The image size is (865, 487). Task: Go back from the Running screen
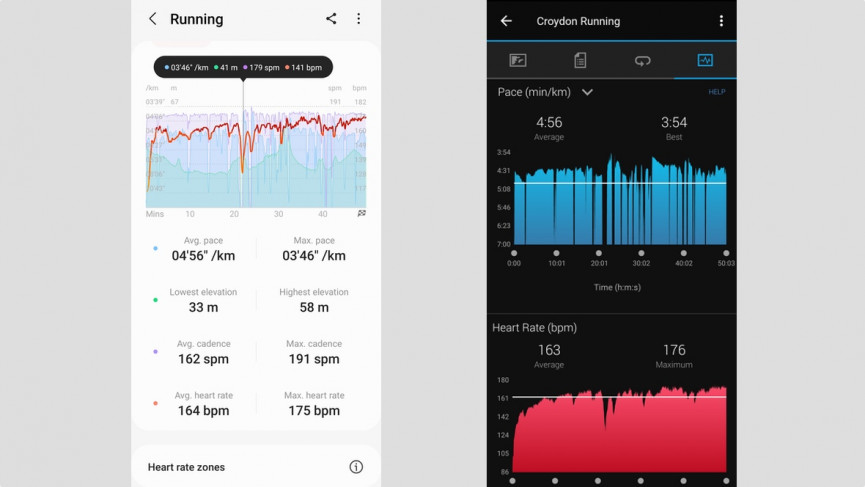(x=152, y=19)
